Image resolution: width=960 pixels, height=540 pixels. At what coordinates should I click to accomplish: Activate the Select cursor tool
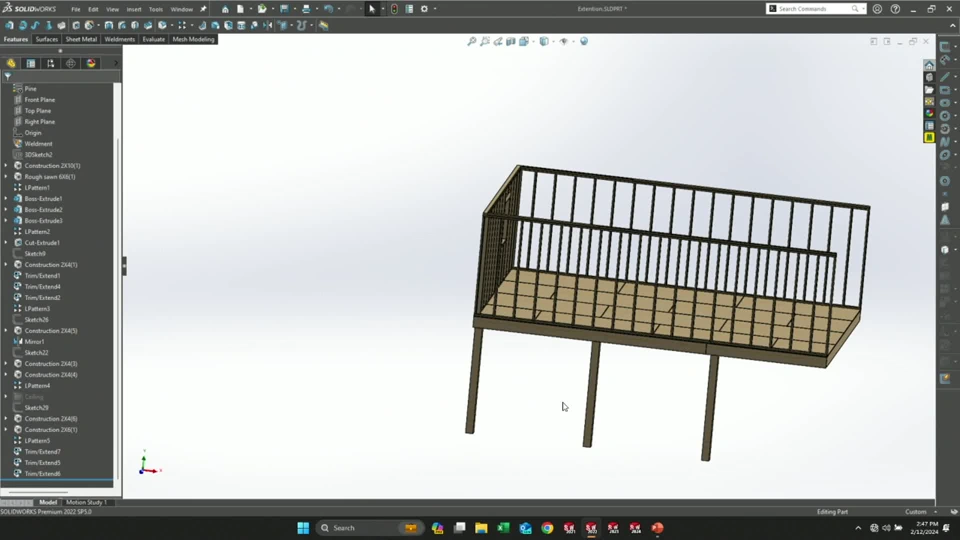coord(372,9)
